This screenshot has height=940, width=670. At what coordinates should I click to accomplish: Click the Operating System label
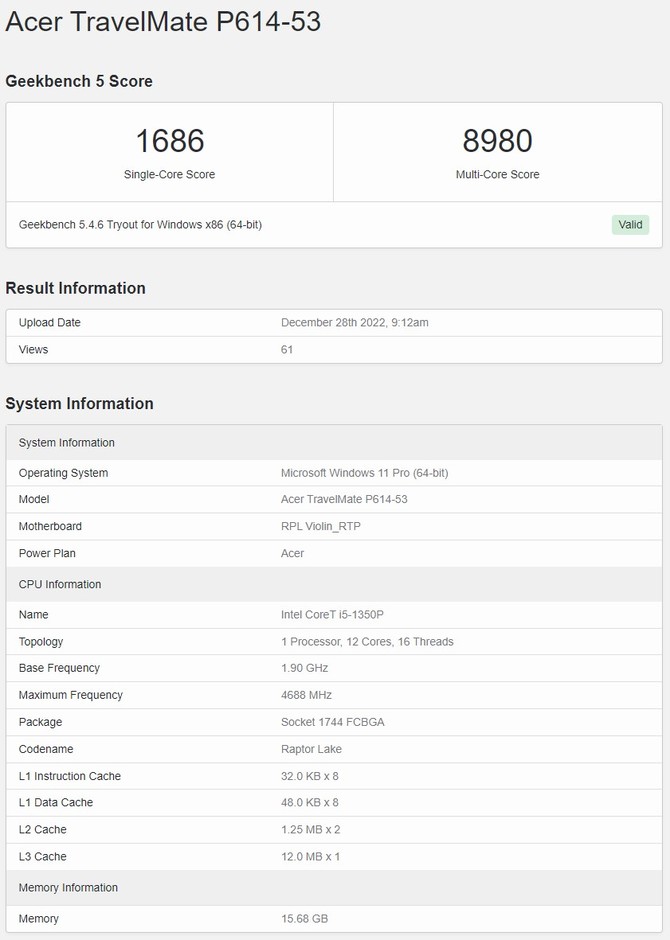click(64, 473)
